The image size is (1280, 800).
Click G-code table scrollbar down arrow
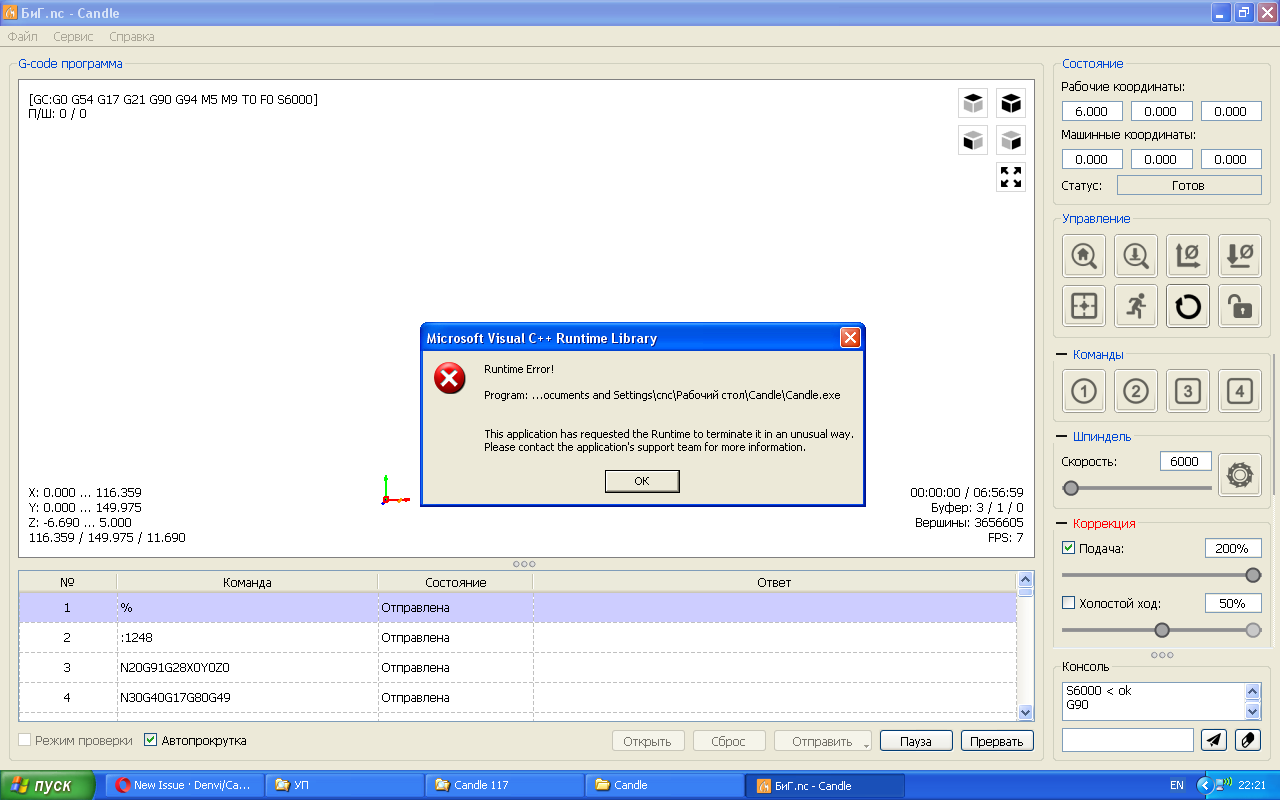pos(1025,712)
